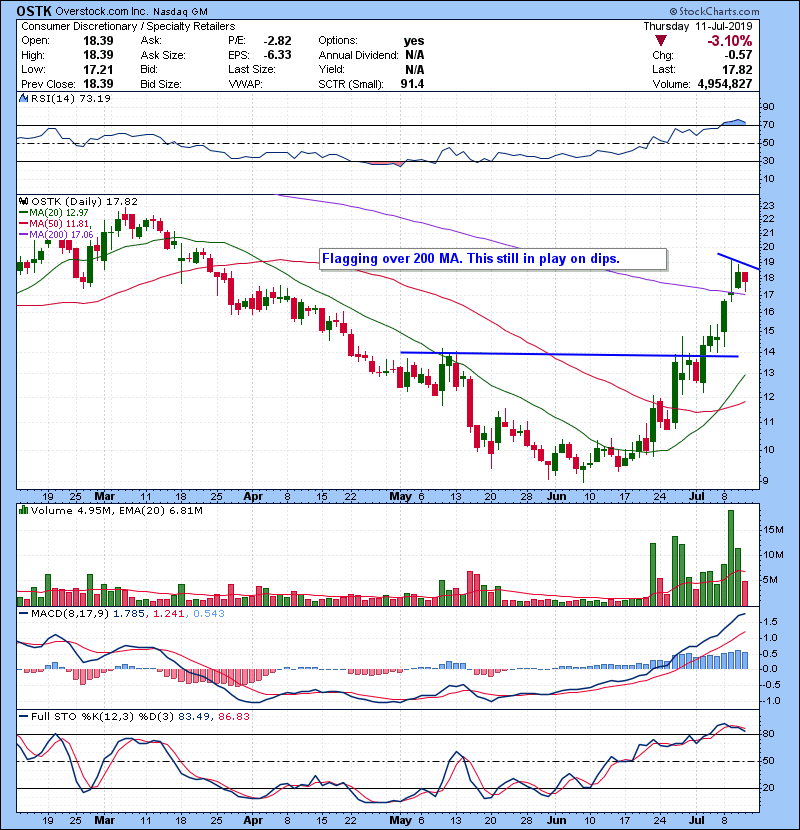Click the red down-triangle change icon

[x=660, y=40]
